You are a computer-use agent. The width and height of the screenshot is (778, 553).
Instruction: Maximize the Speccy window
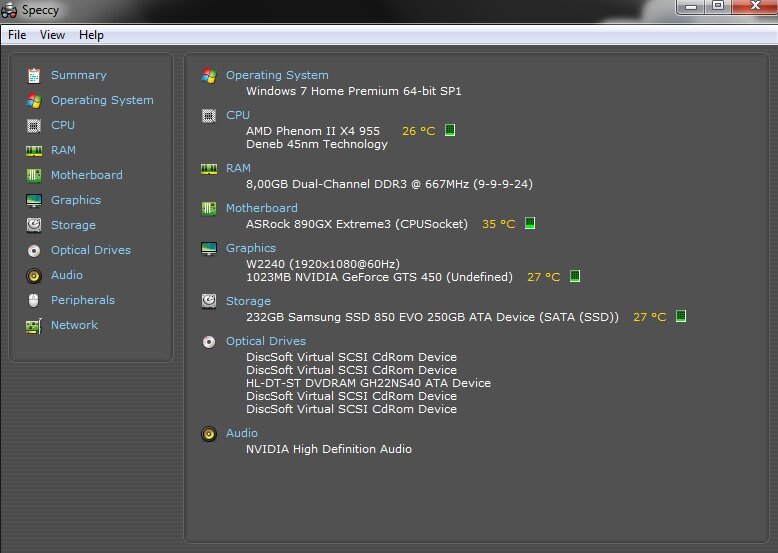pyautogui.click(x=717, y=6)
